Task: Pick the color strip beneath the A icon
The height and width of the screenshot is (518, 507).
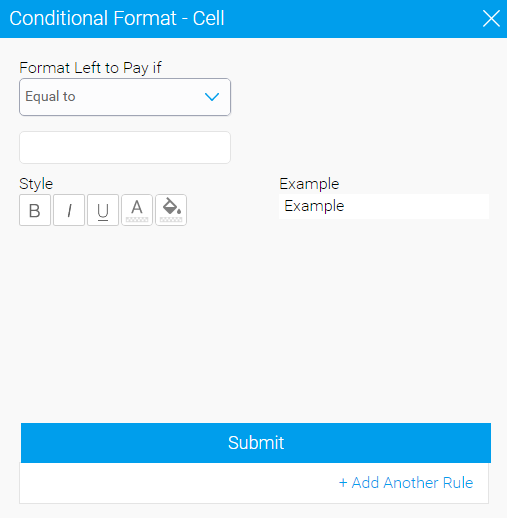Action: pos(137,220)
